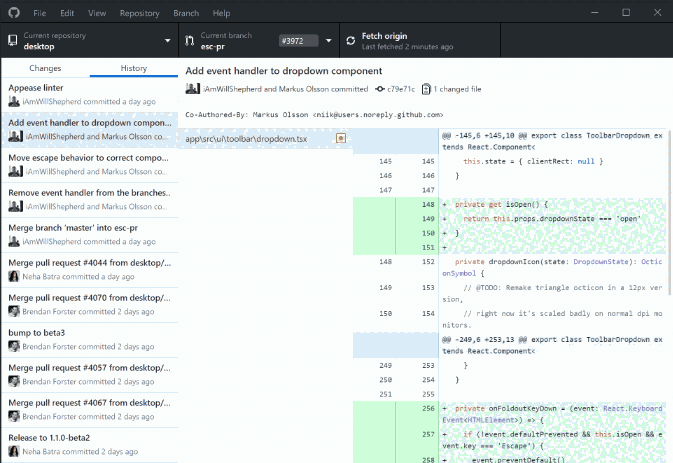Switch to the History tab
Image resolution: width=673 pixels, height=463 pixels.
133,68
